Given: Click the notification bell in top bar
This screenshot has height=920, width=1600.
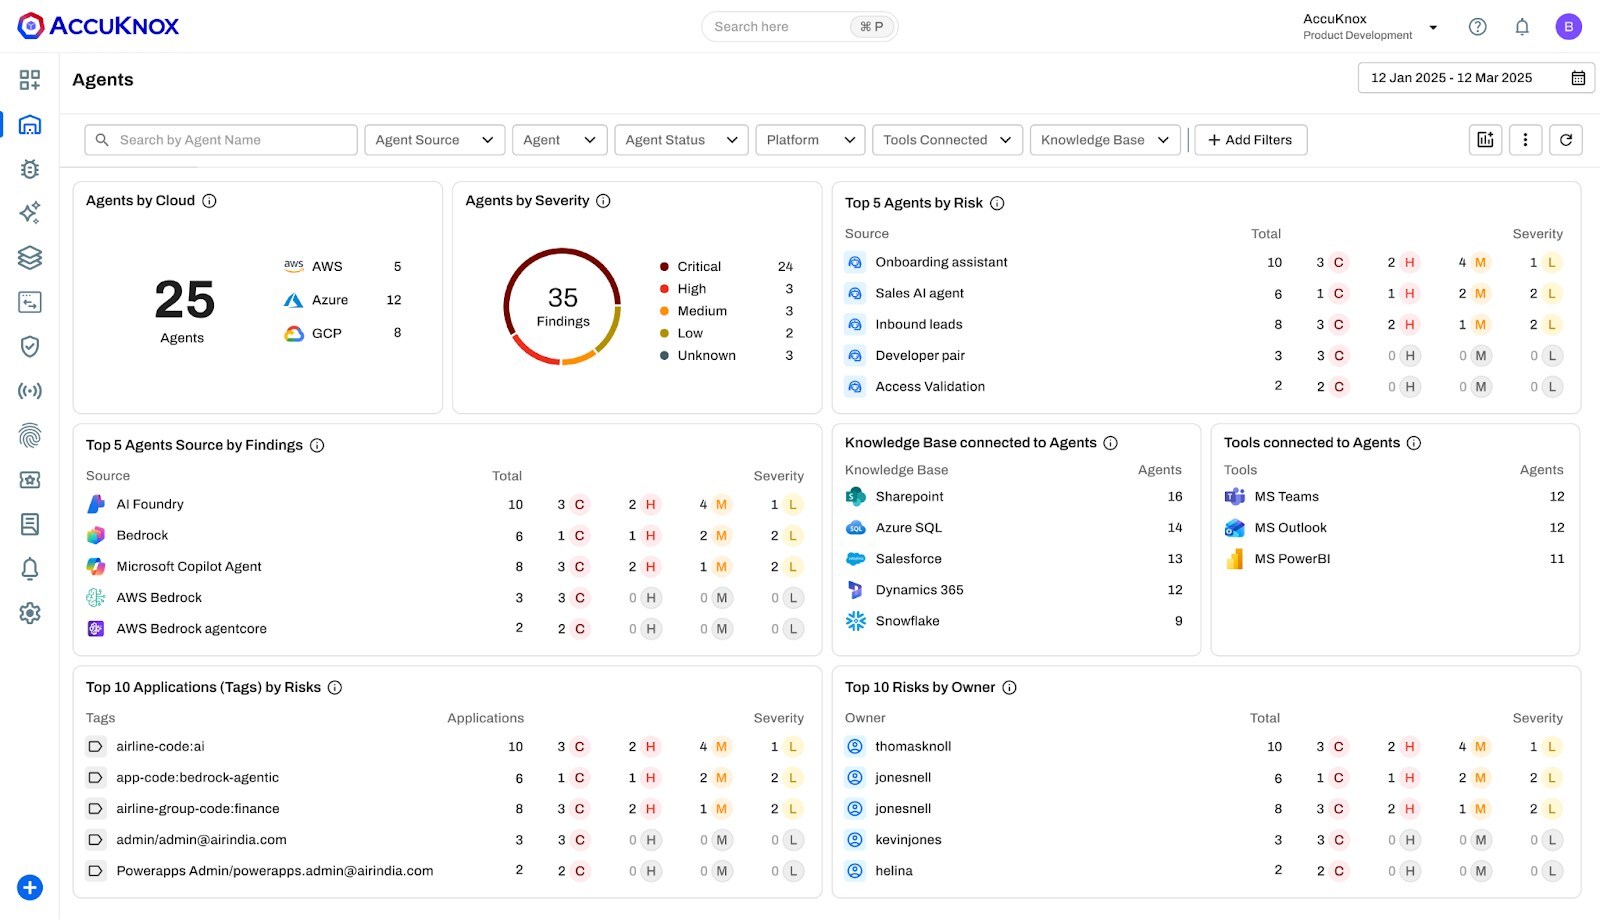Looking at the screenshot, I should click(1522, 27).
